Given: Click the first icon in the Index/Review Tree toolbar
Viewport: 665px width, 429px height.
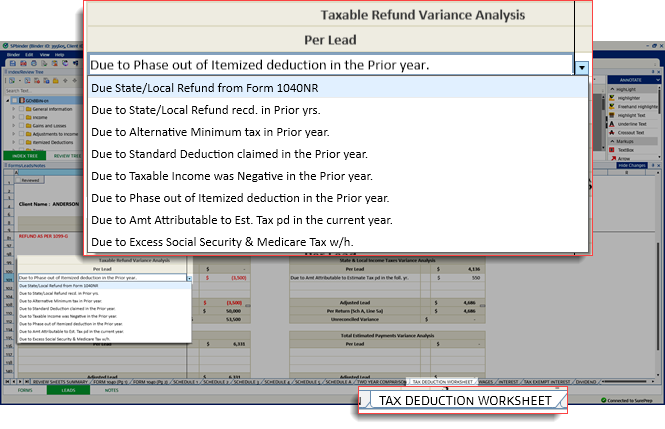Looking at the screenshot, I should (x=12, y=81).
